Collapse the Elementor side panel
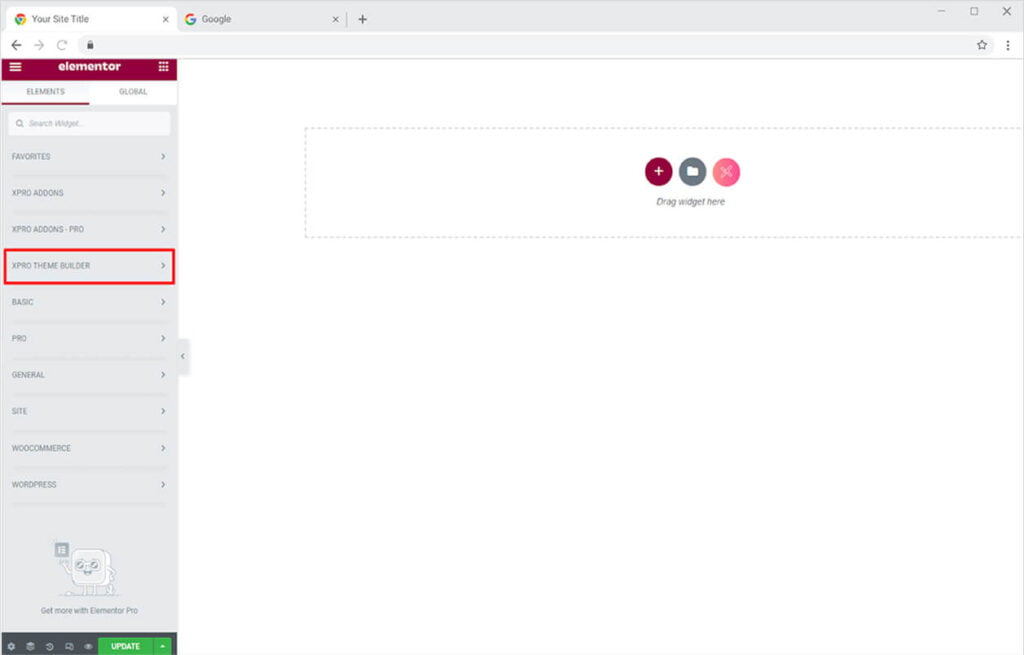 (182, 356)
